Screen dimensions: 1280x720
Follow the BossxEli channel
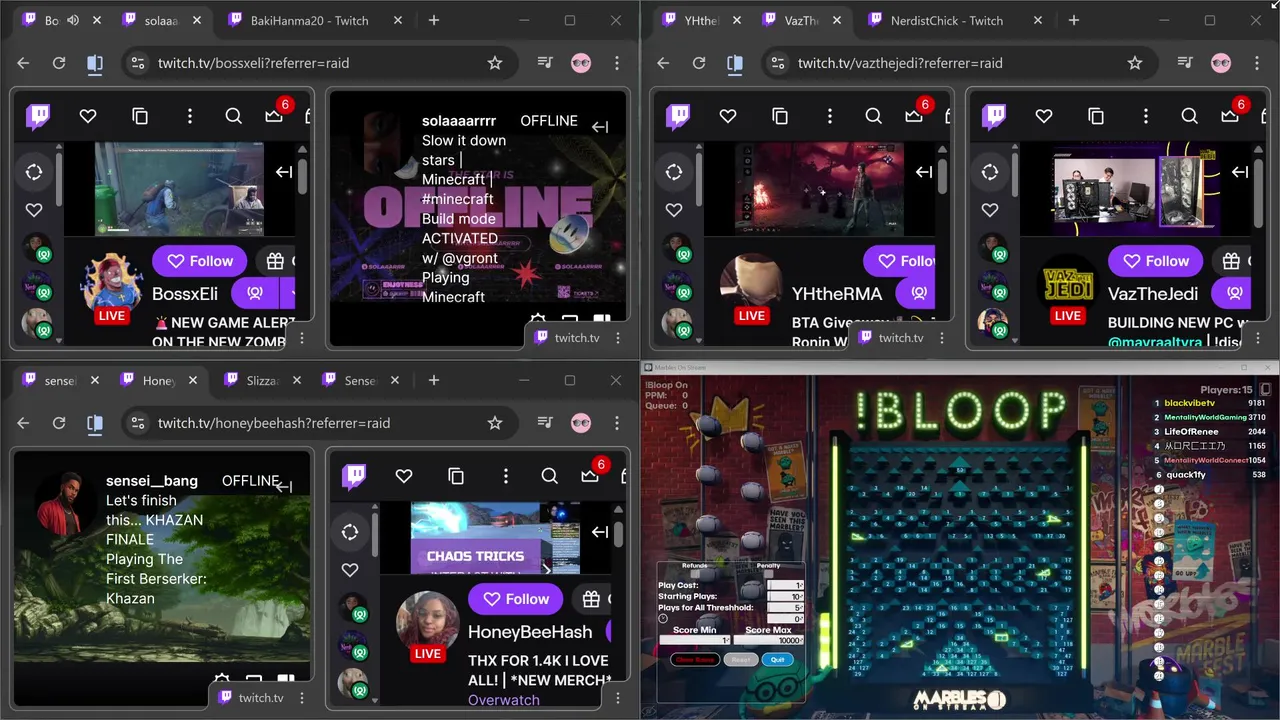pyautogui.click(x=200, y=261)
